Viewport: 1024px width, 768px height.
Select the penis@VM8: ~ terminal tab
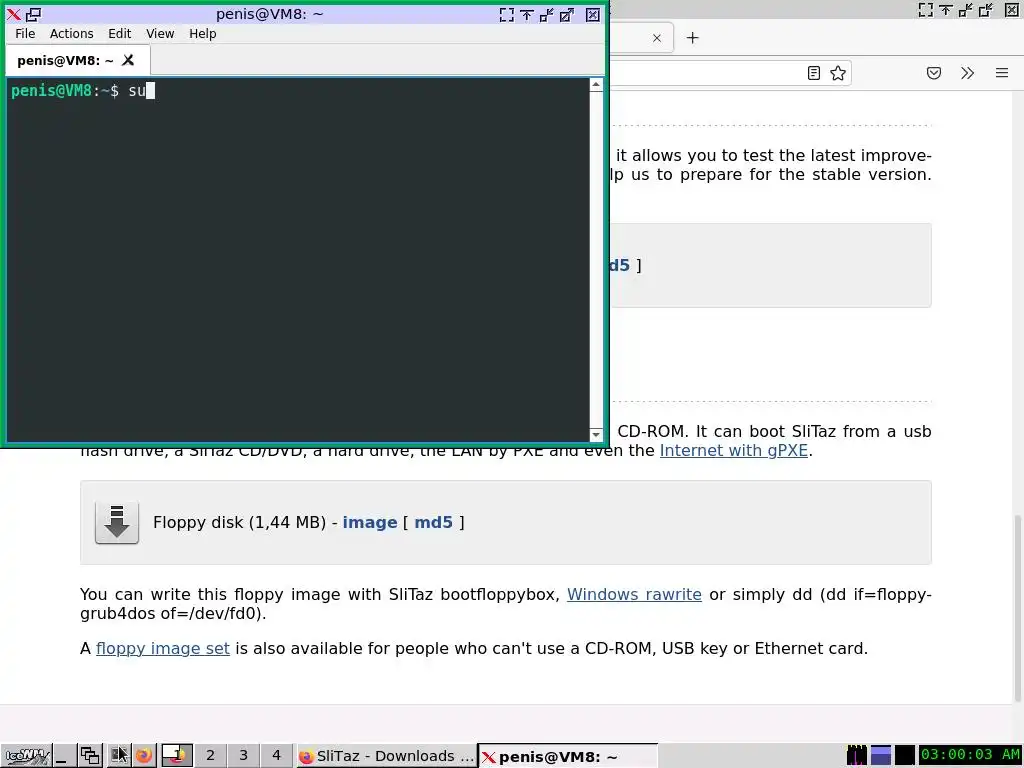point(78,60)
